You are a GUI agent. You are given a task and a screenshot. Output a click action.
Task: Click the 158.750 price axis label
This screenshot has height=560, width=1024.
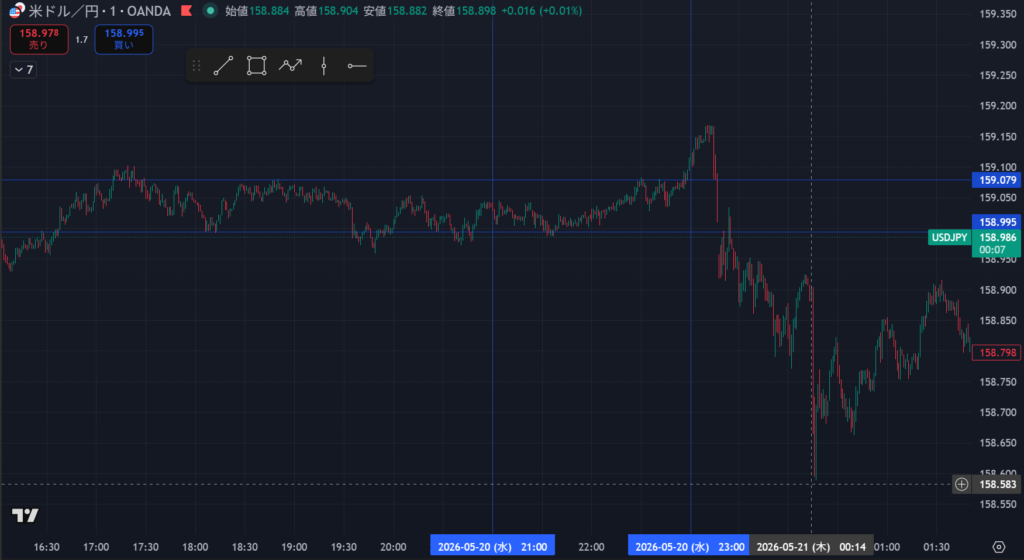point(998,382)
